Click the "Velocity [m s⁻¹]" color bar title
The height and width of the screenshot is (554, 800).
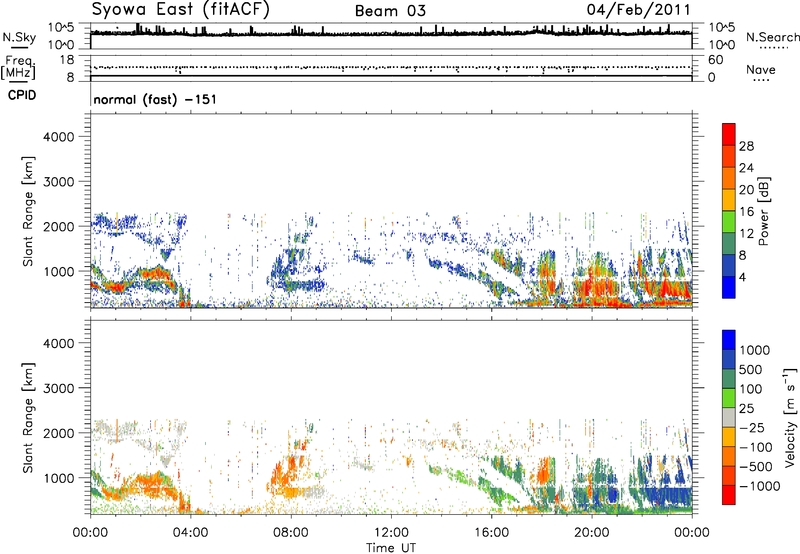tap(790, 417)
